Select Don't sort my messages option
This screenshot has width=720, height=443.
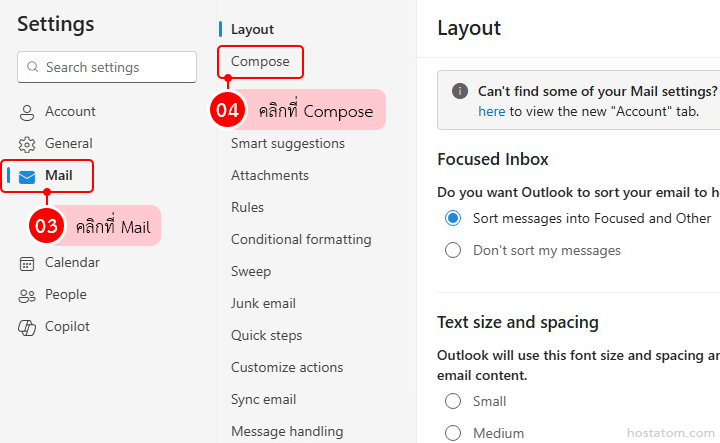[453, 250]
